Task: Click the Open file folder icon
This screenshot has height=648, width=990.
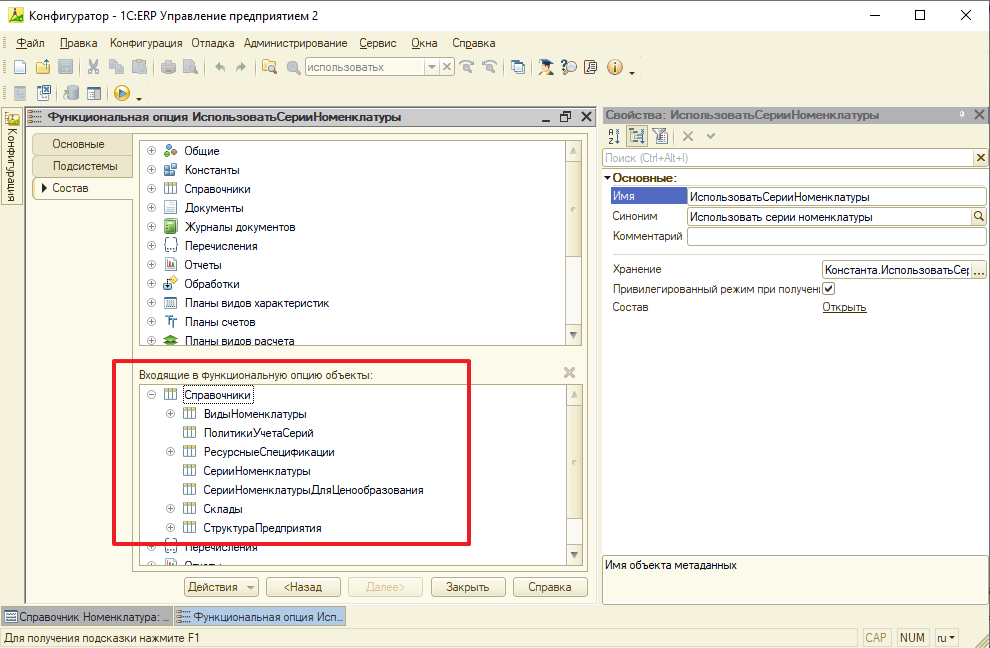Action: 43,67
